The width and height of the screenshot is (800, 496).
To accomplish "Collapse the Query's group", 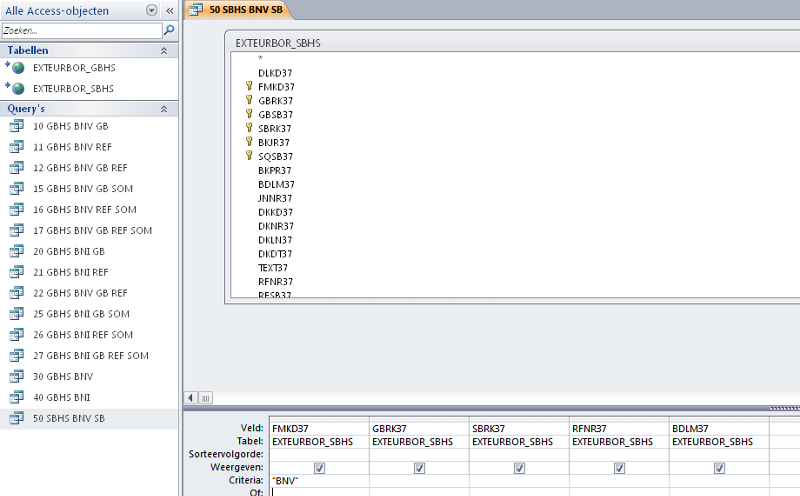I will pyautogui.click(x=164, y=109).
